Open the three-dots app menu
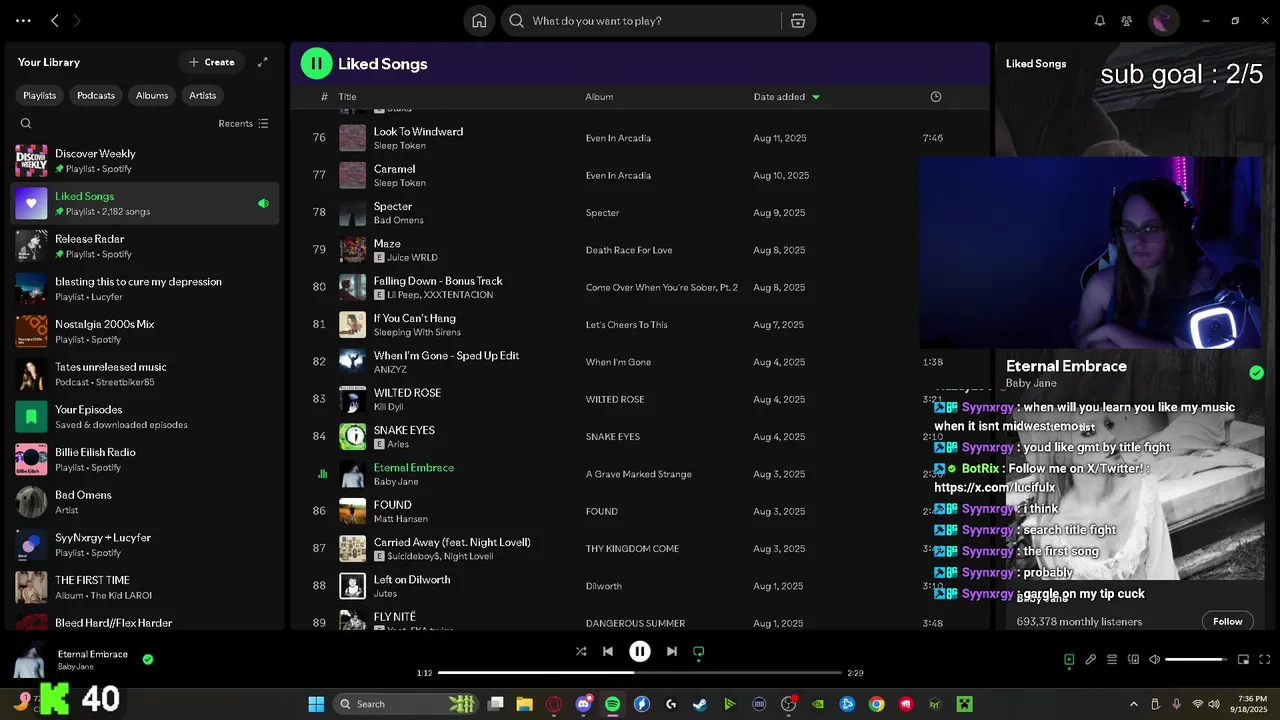The width and height of the screenshot is (1280, 720). [23, 20]
